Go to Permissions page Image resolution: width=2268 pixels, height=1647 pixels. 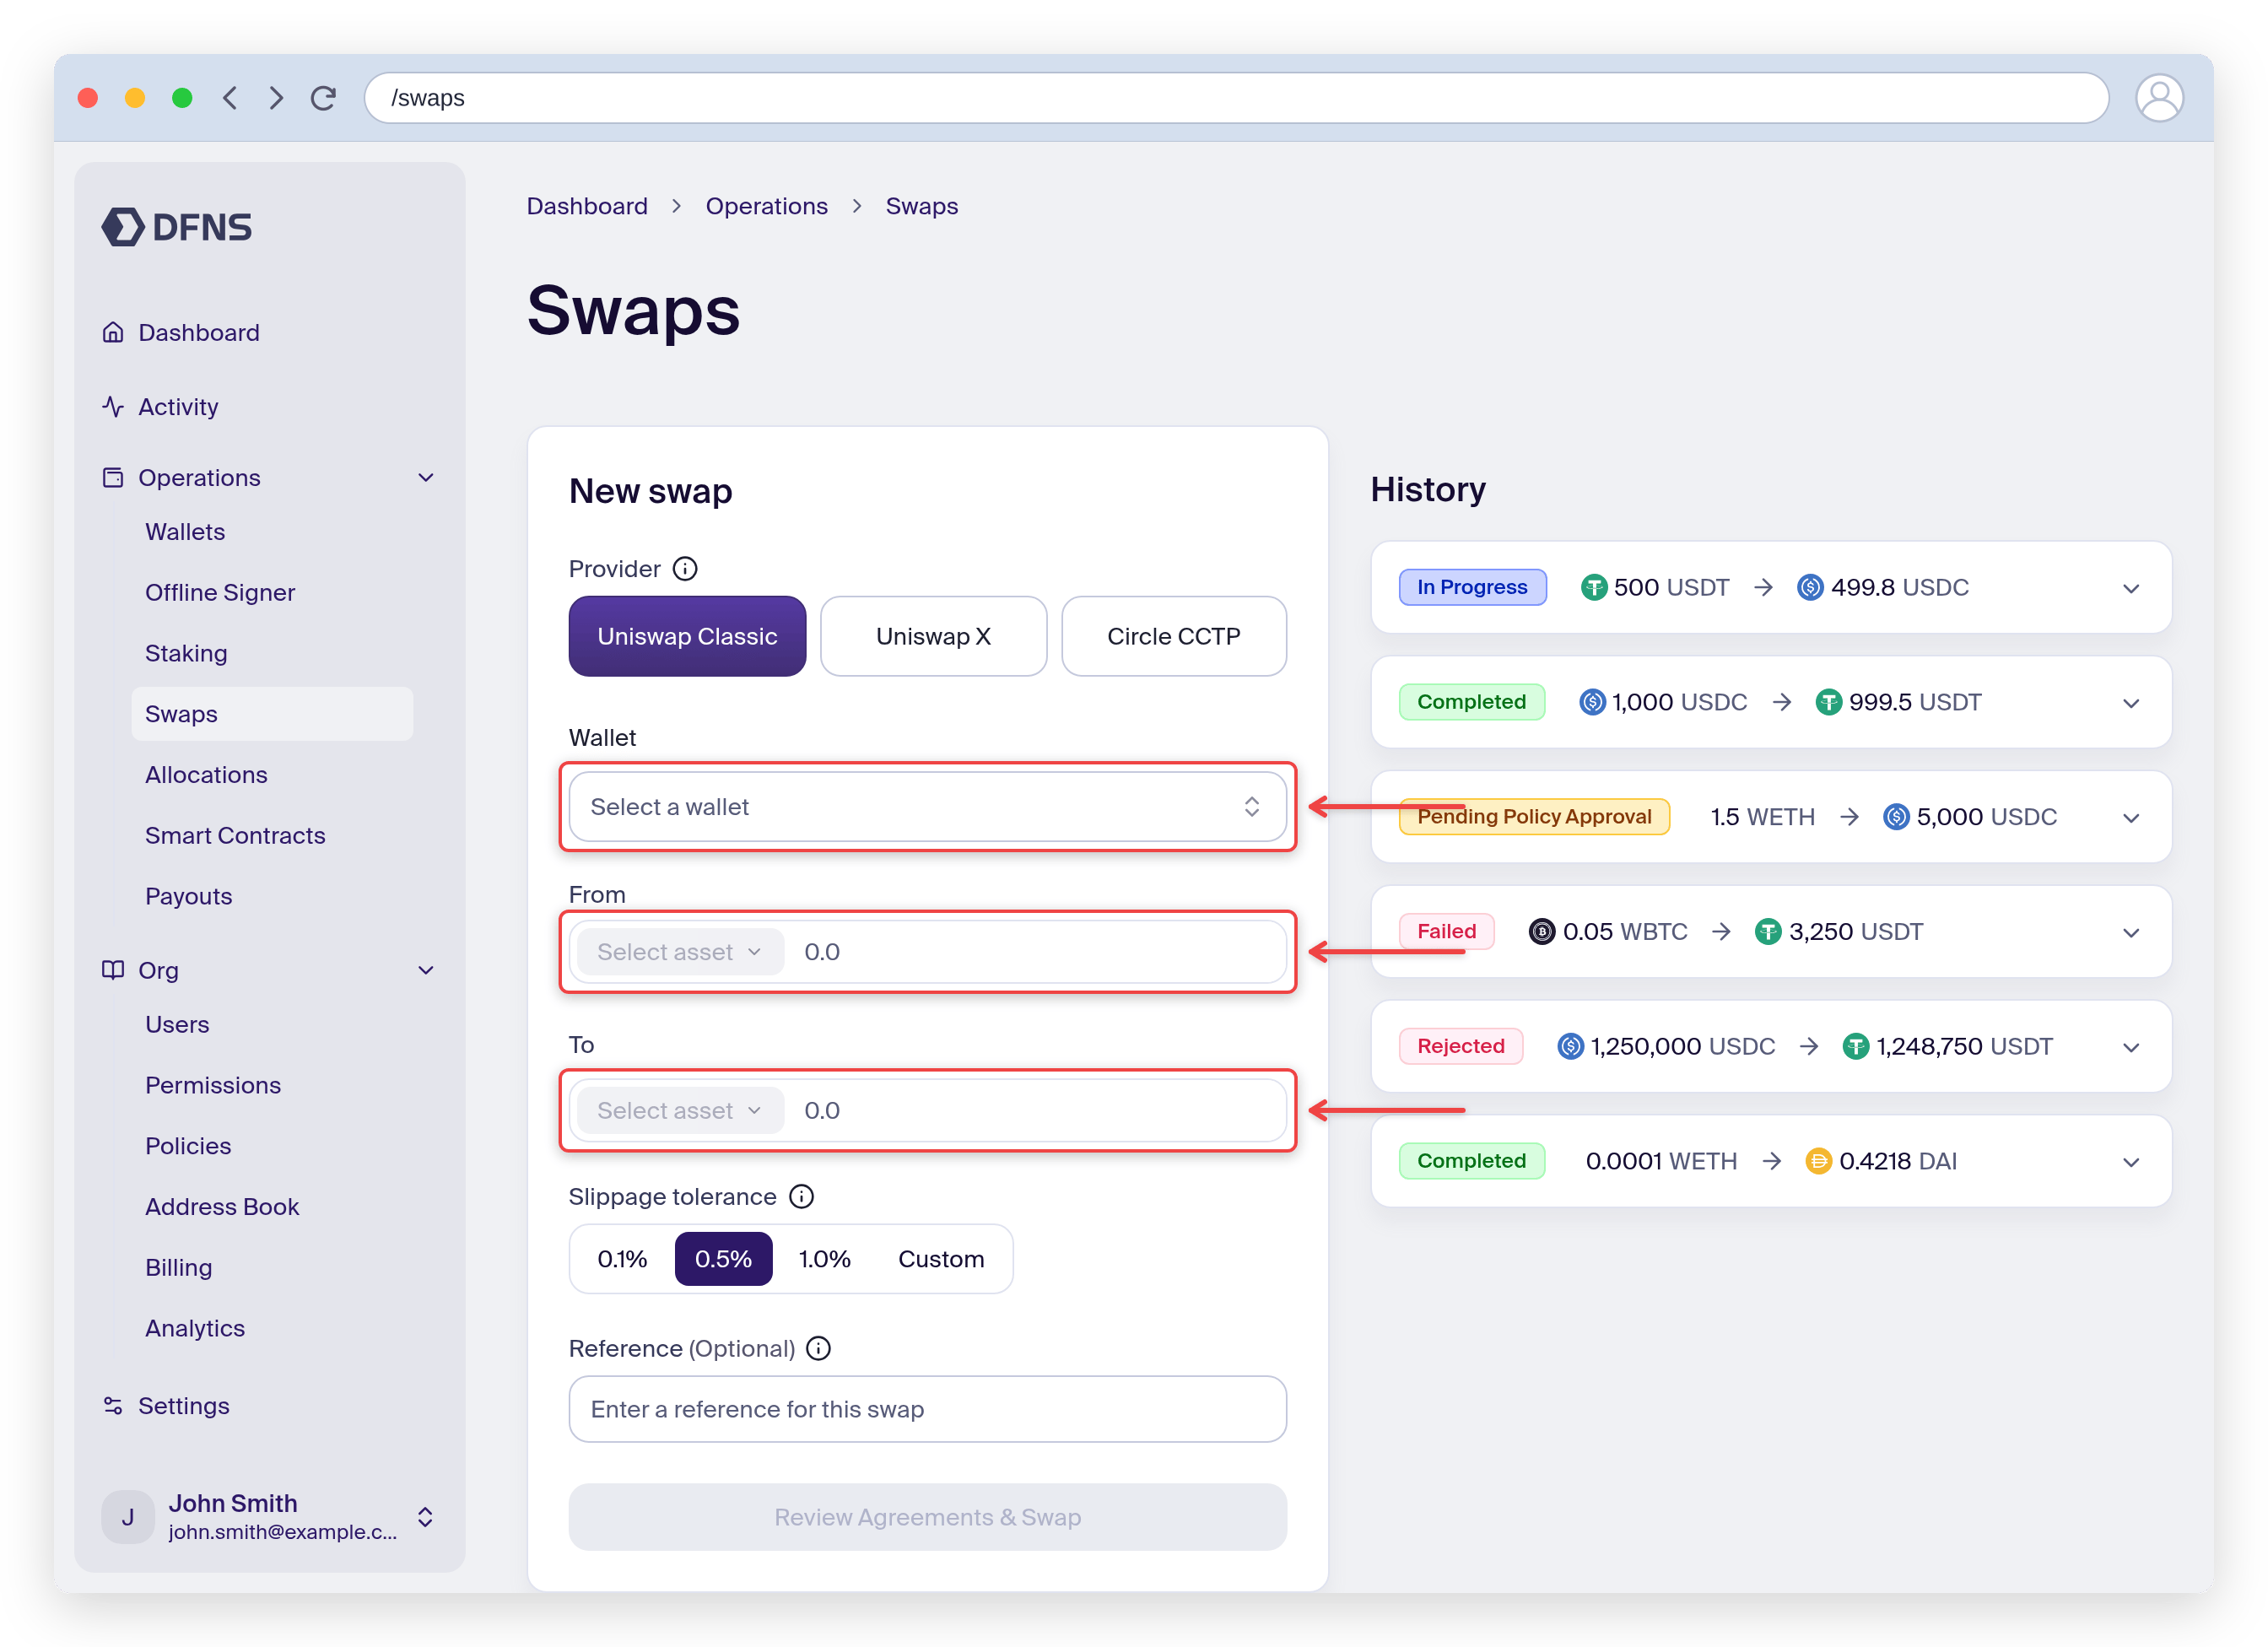(213, 1086)
